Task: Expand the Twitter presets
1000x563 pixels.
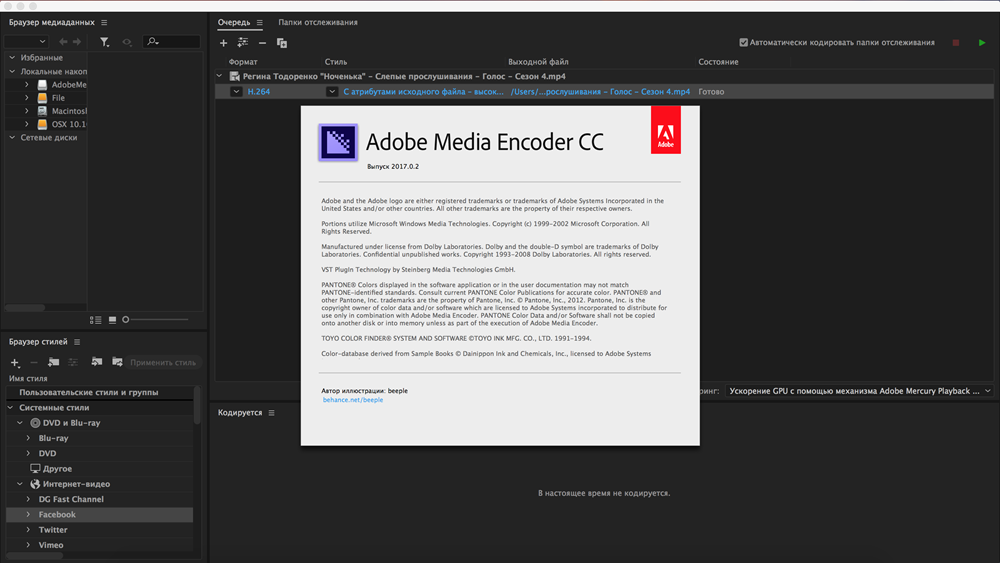Action: [x=28, y=530]
